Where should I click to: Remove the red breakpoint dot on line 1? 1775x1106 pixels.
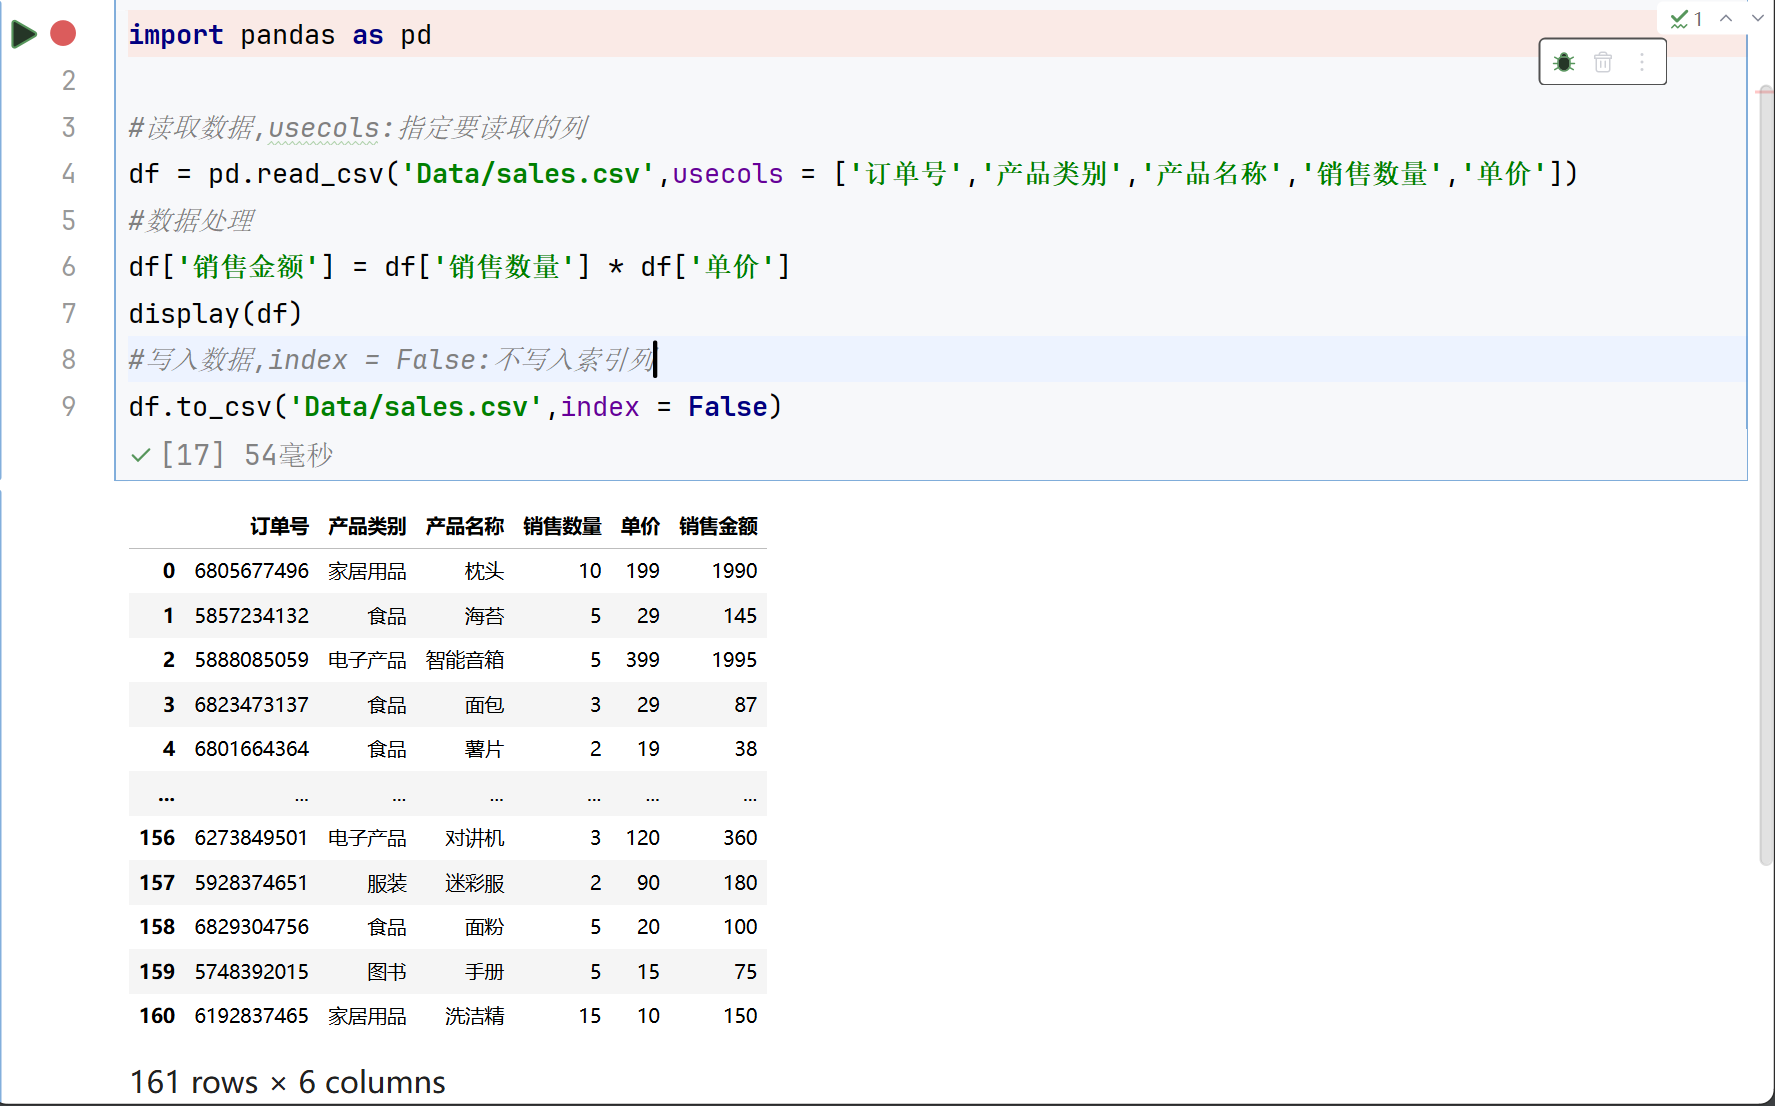coord(63,34)
